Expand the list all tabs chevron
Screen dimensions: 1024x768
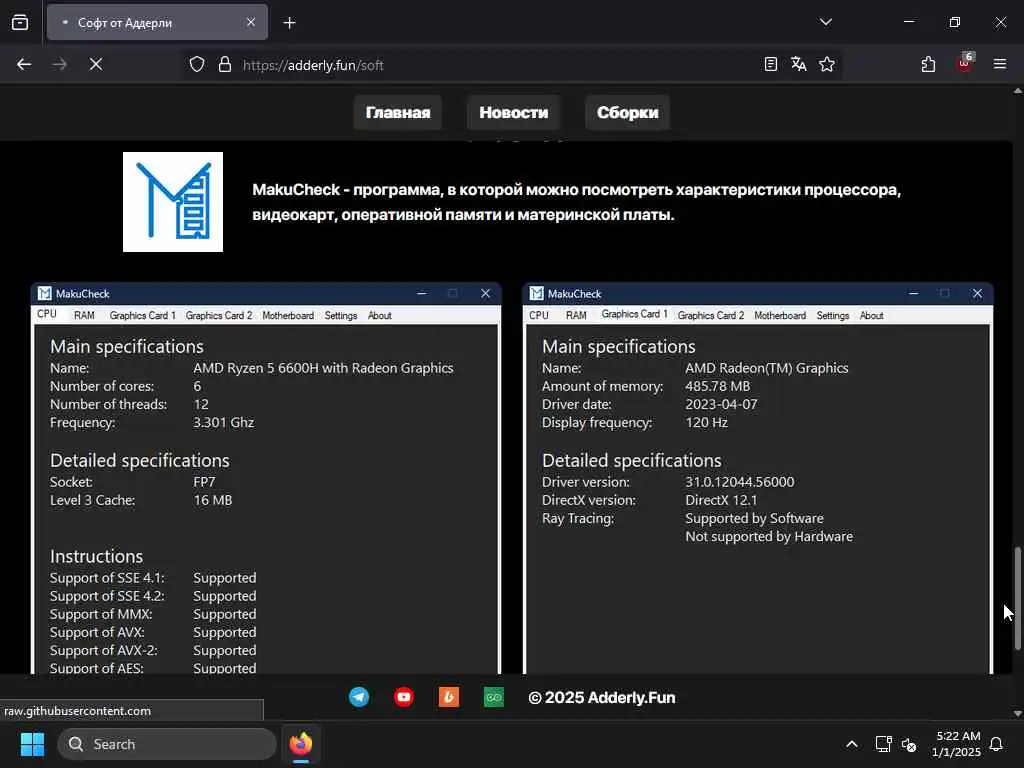(825, 22)
